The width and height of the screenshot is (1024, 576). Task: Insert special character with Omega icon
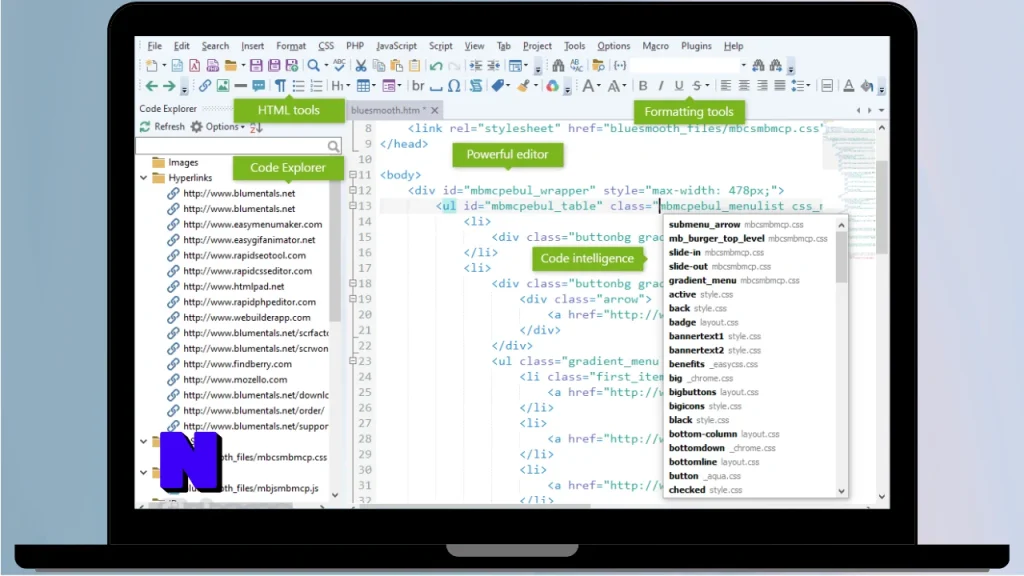pyautogui.click(x=454, y=86)
